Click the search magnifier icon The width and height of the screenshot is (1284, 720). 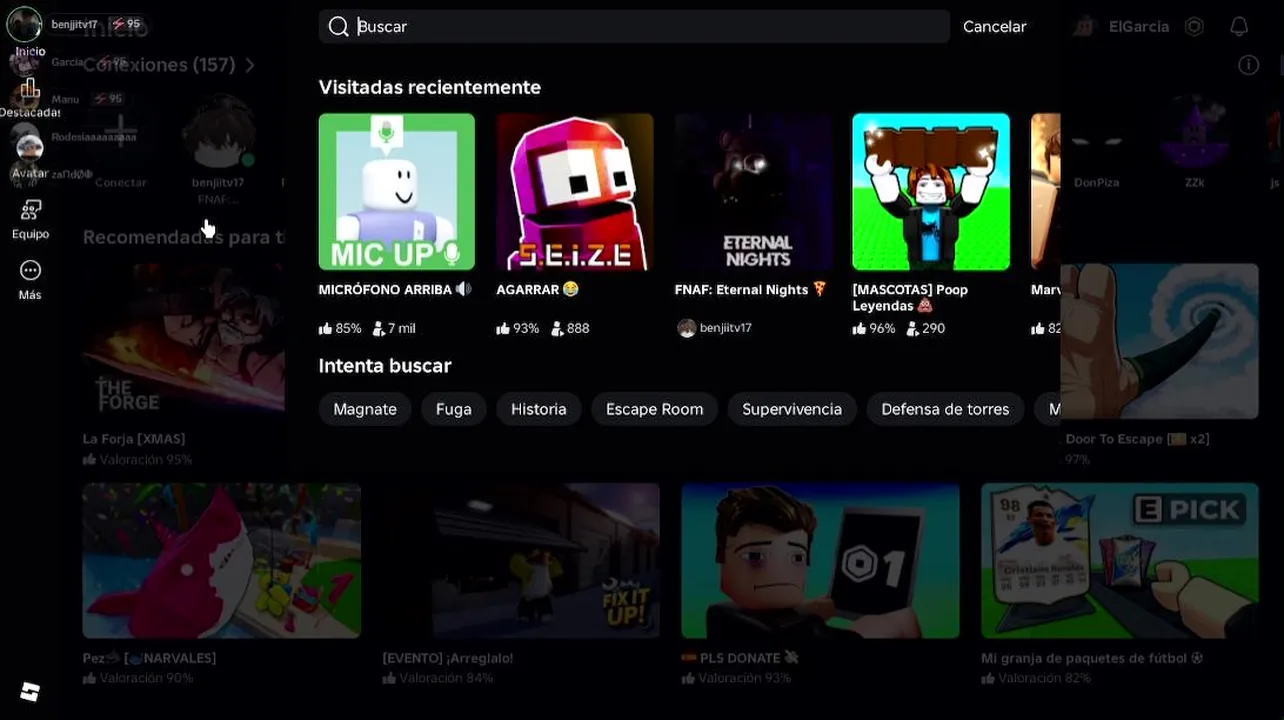coord(339,26)
